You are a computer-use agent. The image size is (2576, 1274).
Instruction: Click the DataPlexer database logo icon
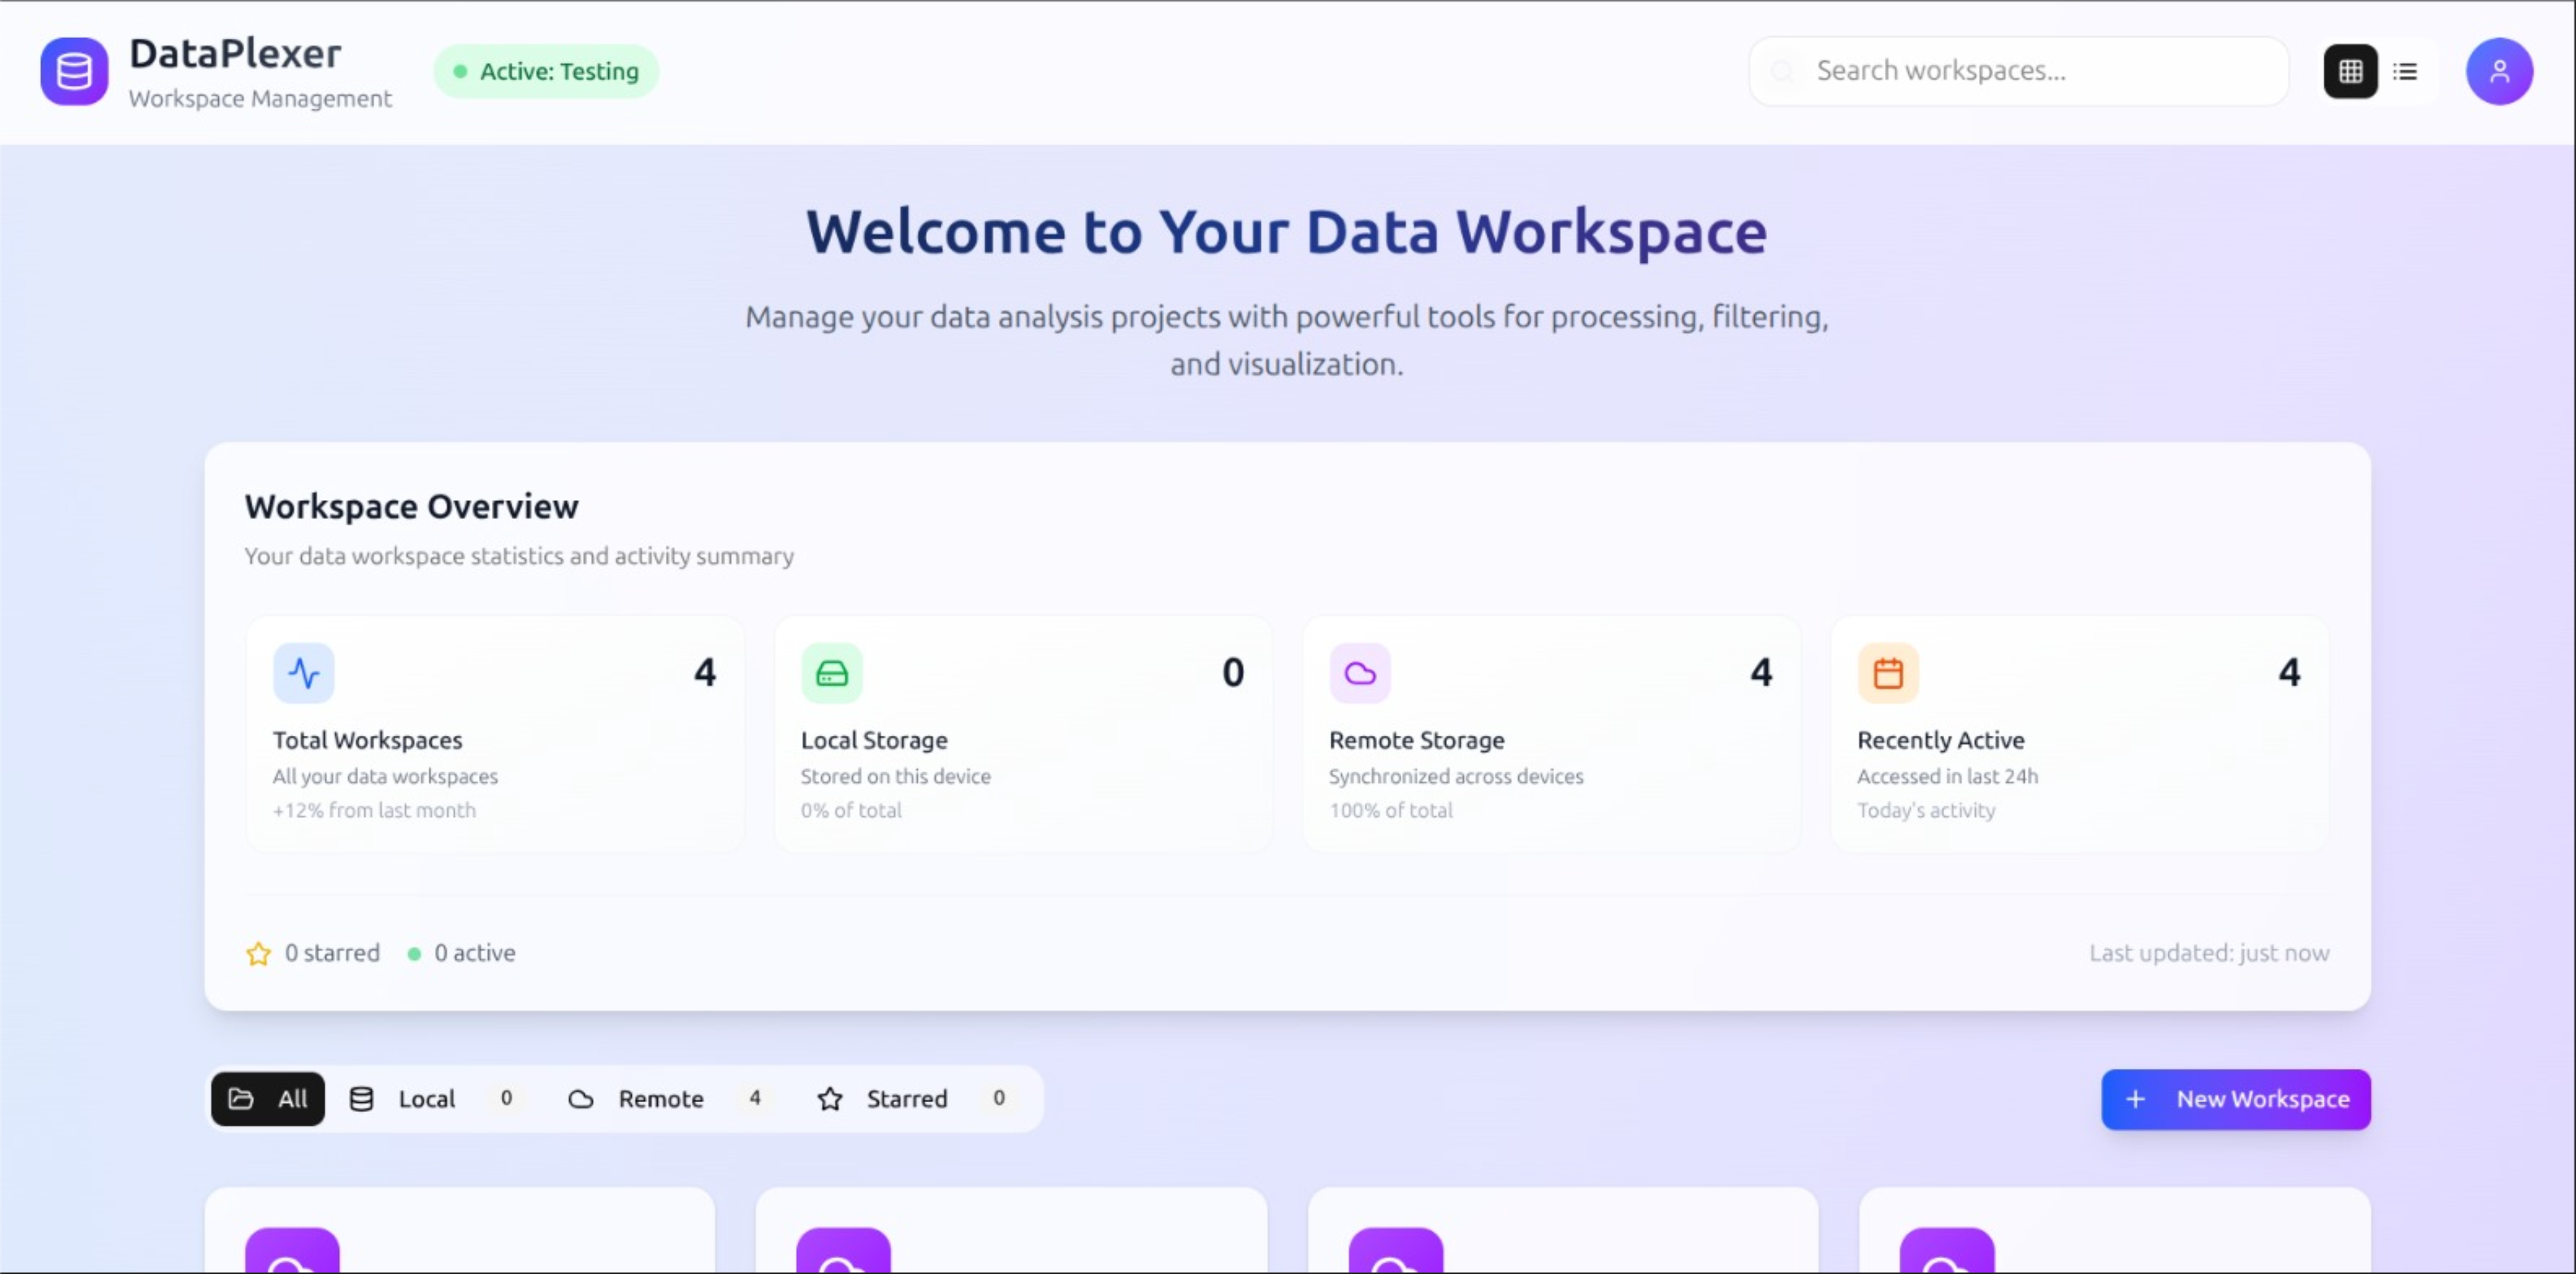click(74, 71)
